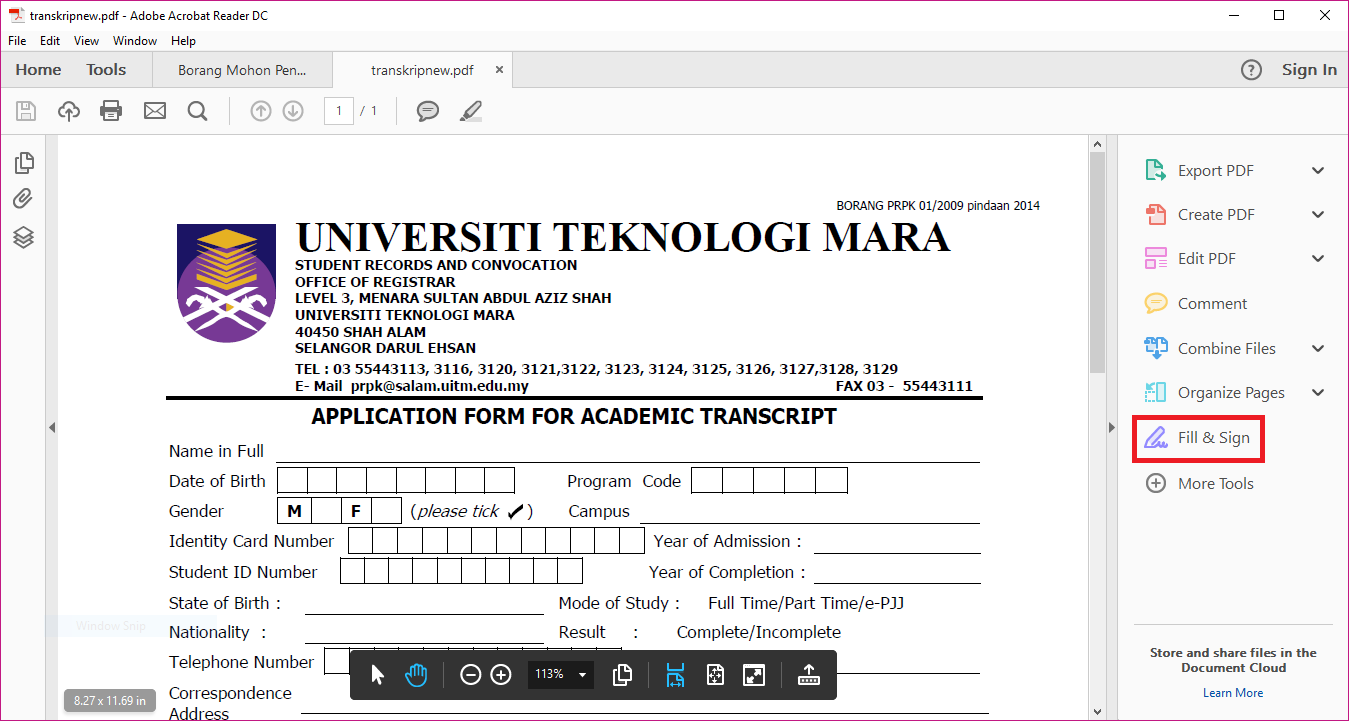Screen dimensions: 1349x721
Task: Click first Program Code box
Action: pos(707,480)
